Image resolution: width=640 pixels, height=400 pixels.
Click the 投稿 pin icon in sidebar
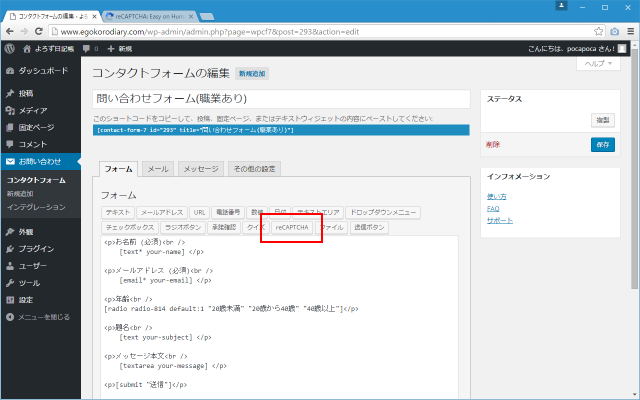pyautogui.click(x=10, y=93)
